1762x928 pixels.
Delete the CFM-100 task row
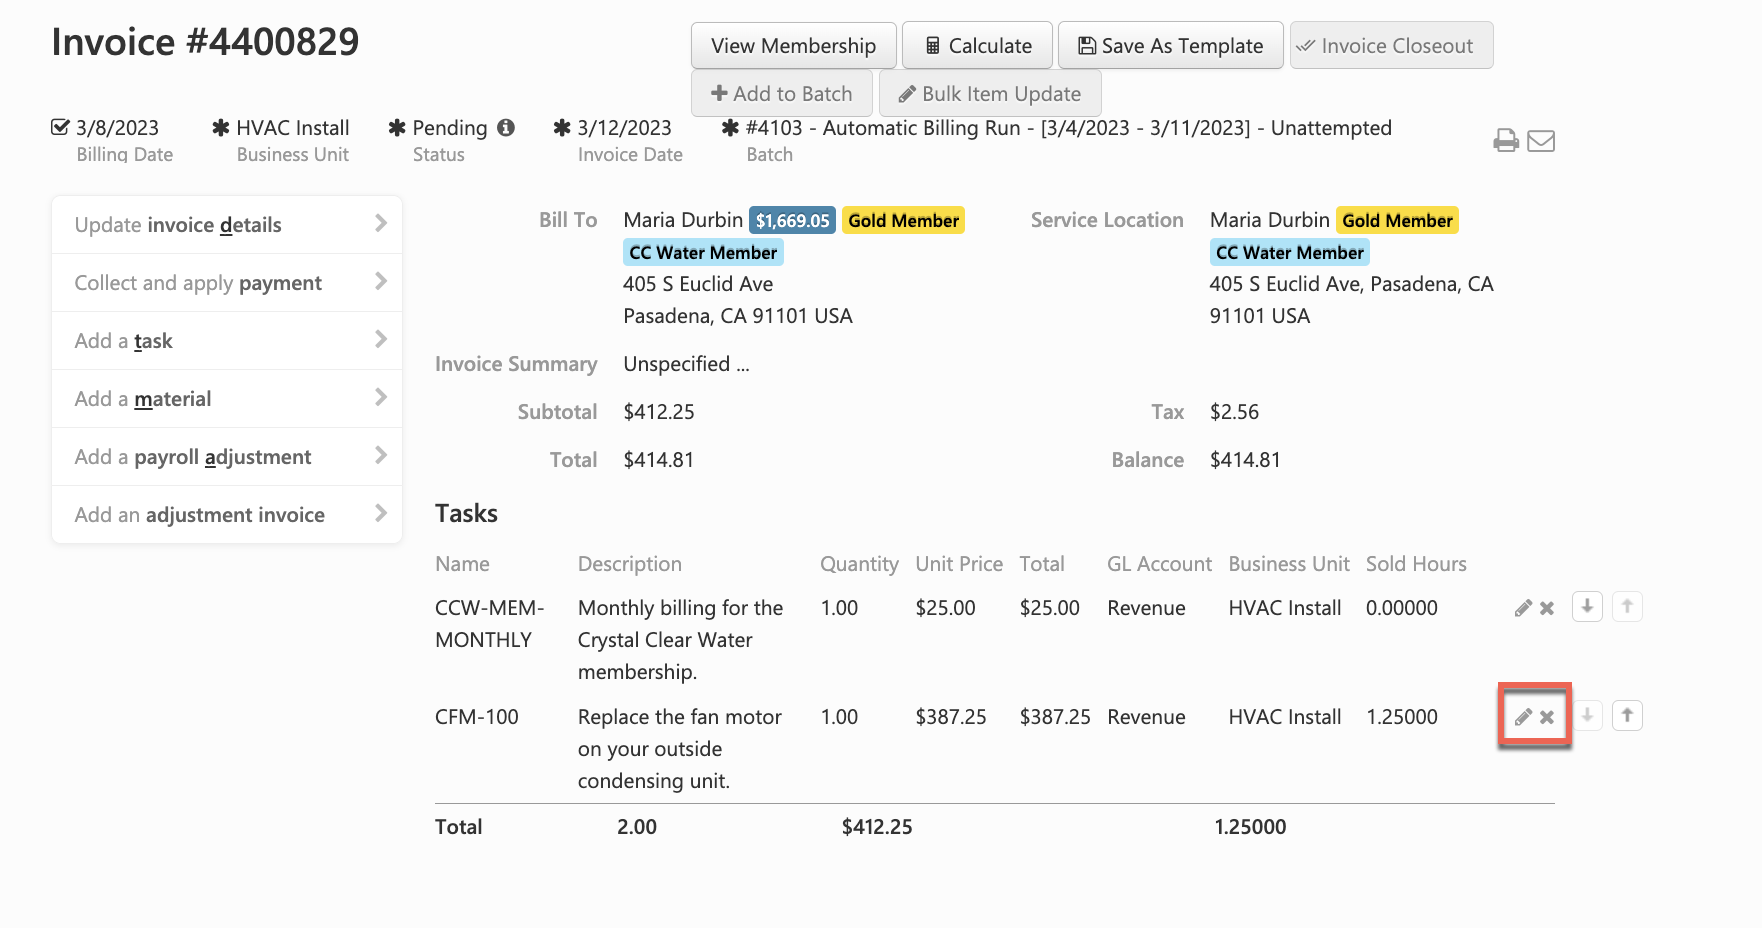point(1547,717)
